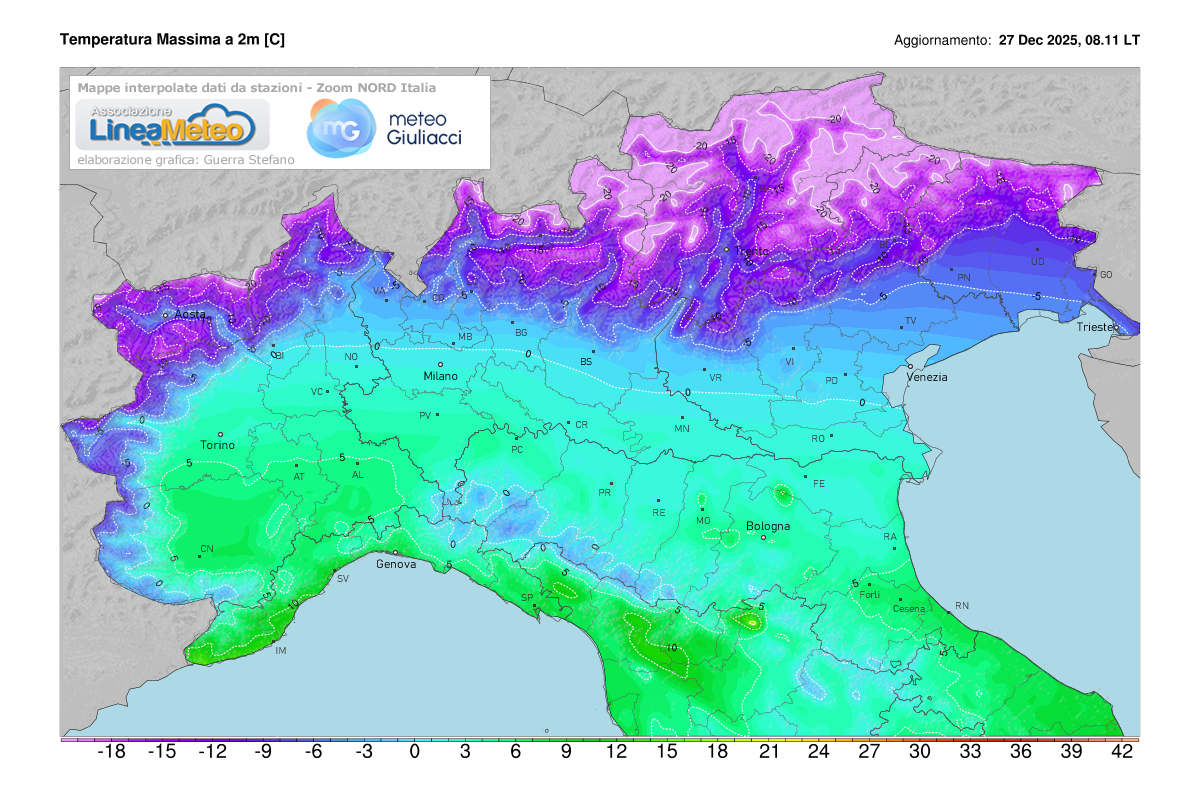Select the UD province label
Screen dimensions: 1200x790
1037,262
